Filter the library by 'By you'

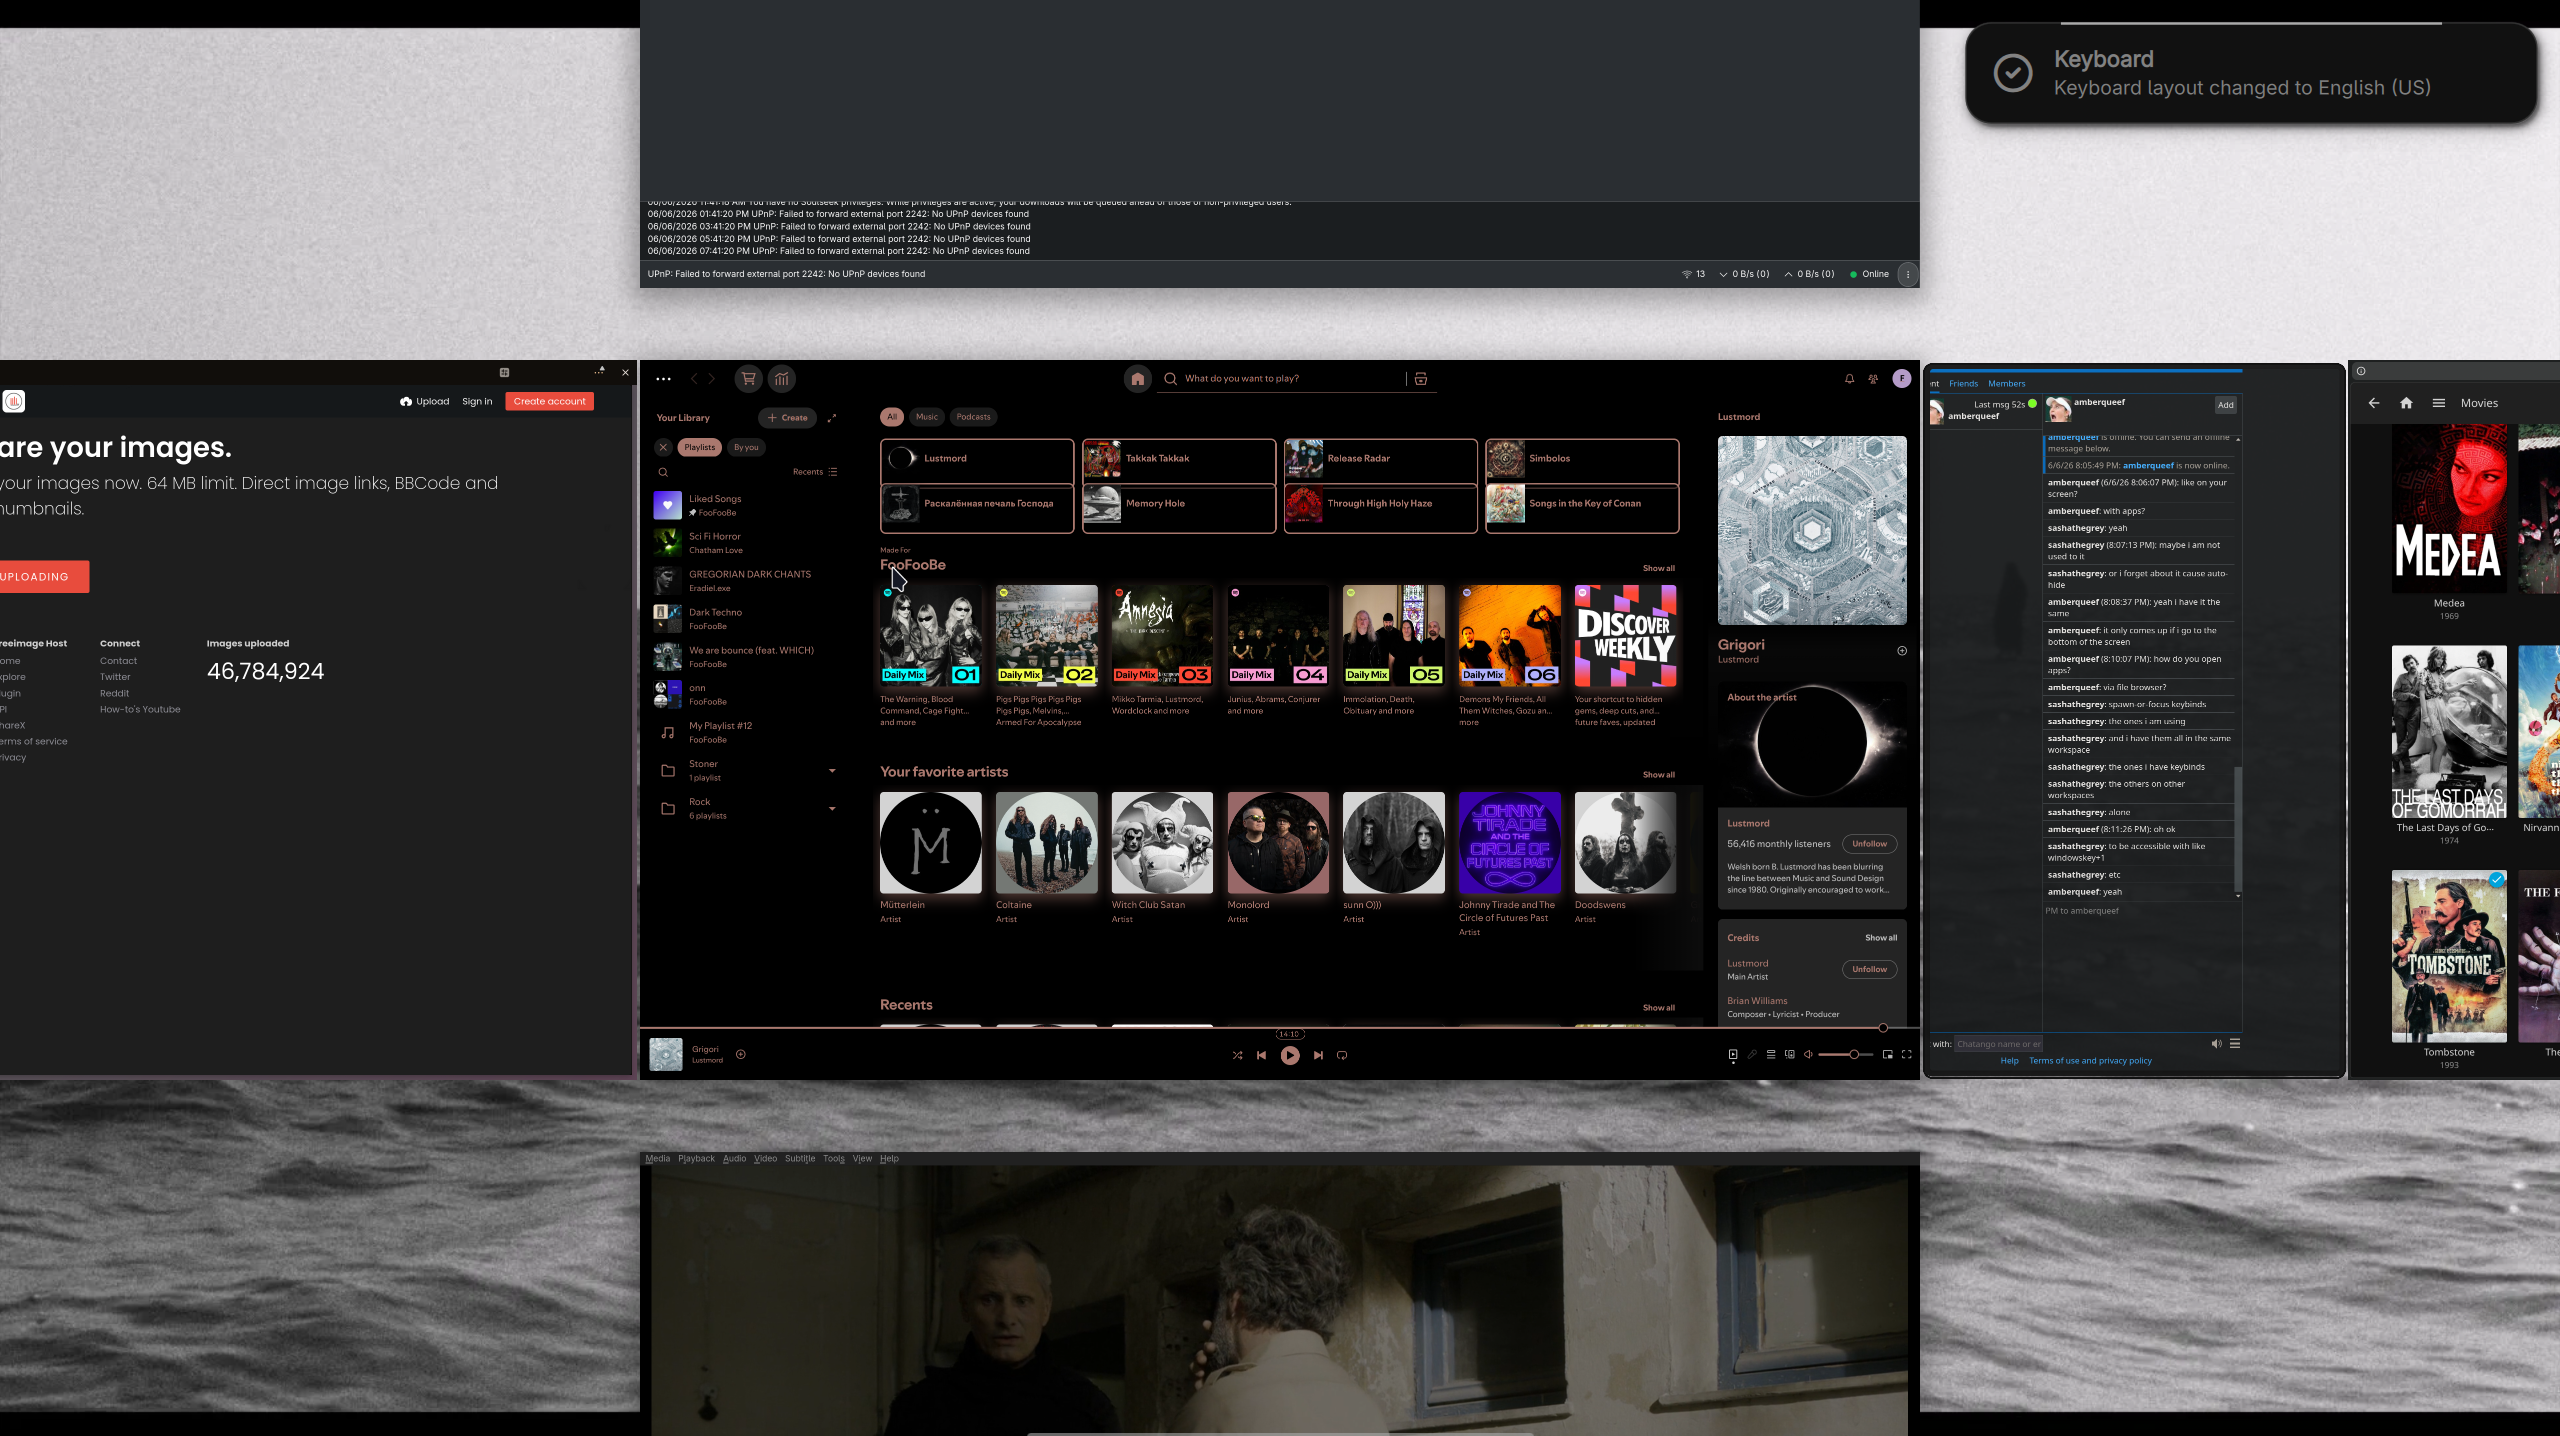[746, 447]
